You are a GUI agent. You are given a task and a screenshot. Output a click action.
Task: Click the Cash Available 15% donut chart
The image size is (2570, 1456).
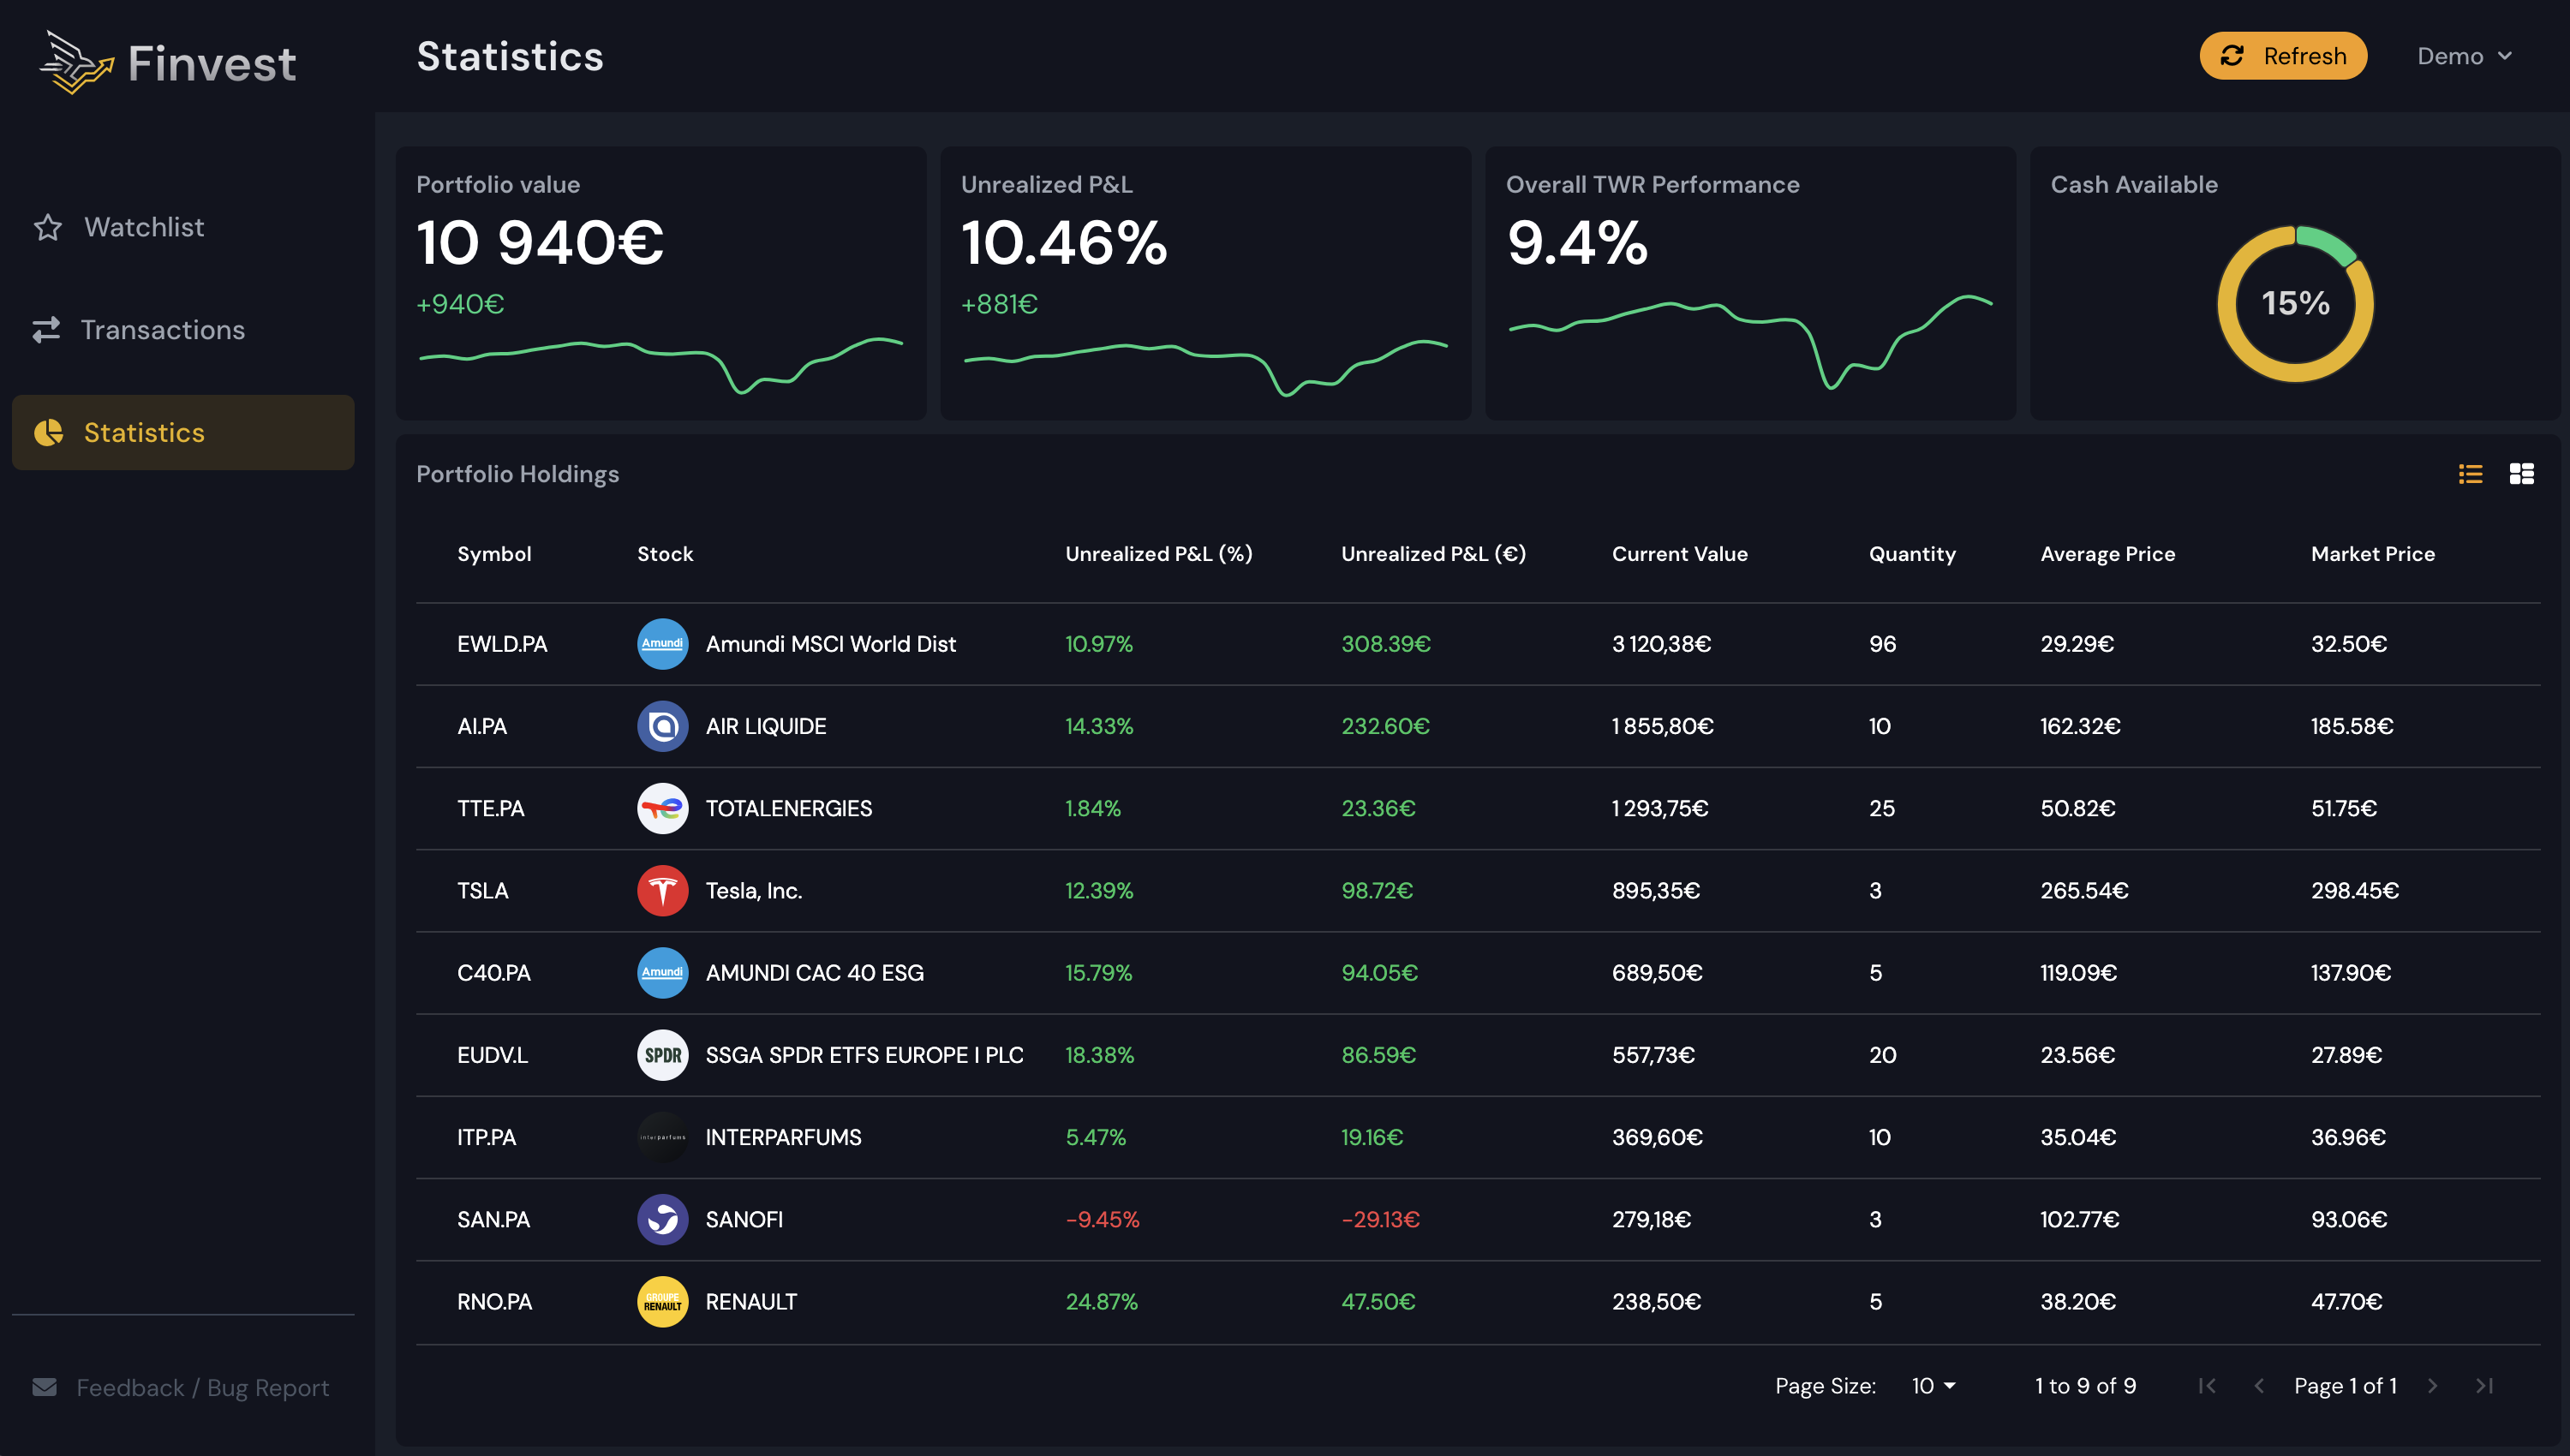[2296, 303]
